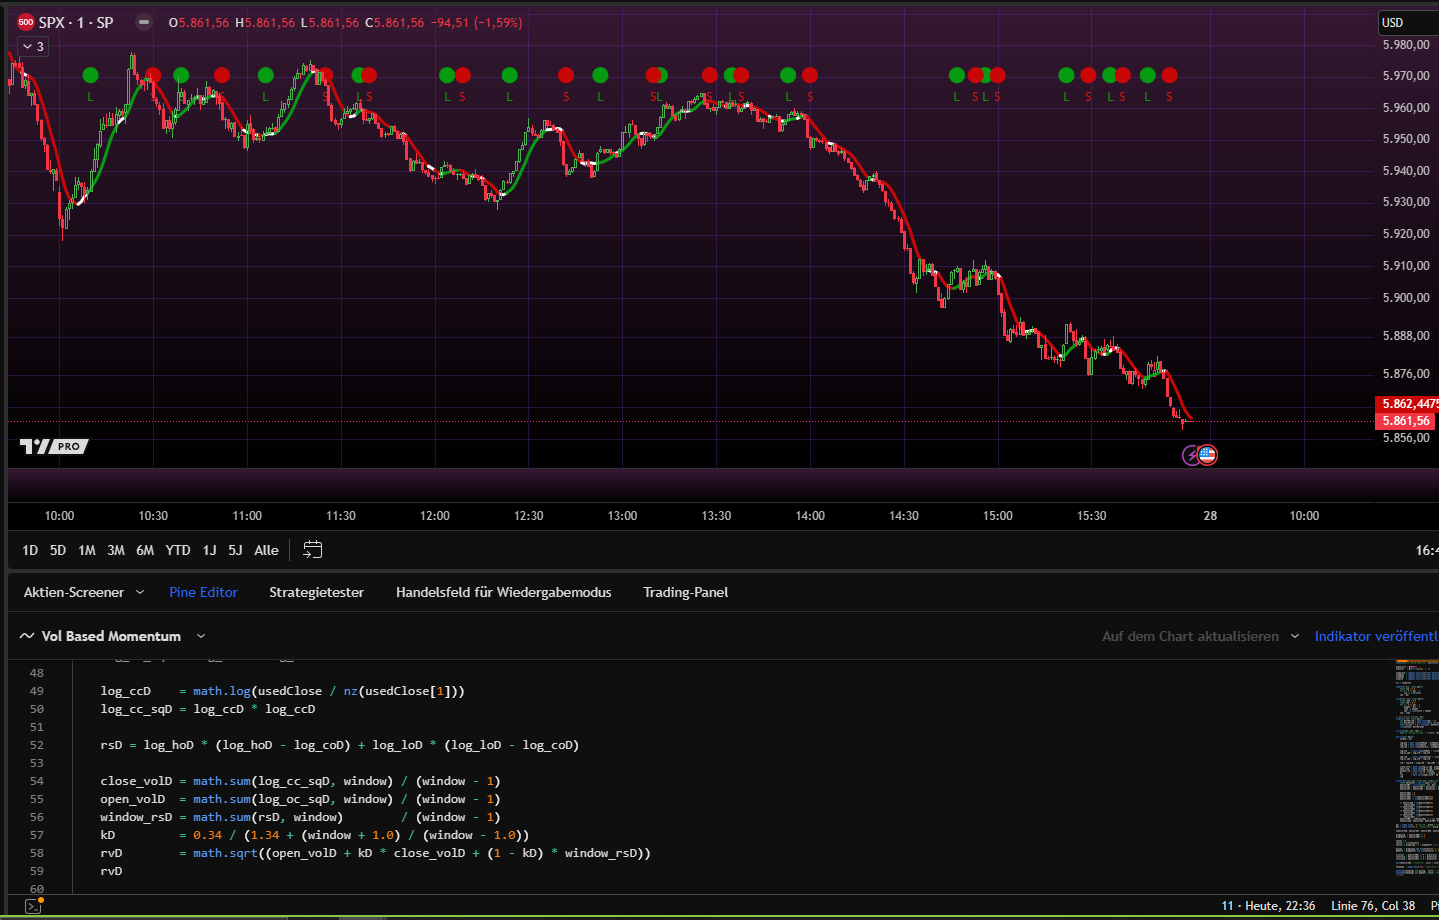Click the market status minus icon beside SPX

coord(144,22)
